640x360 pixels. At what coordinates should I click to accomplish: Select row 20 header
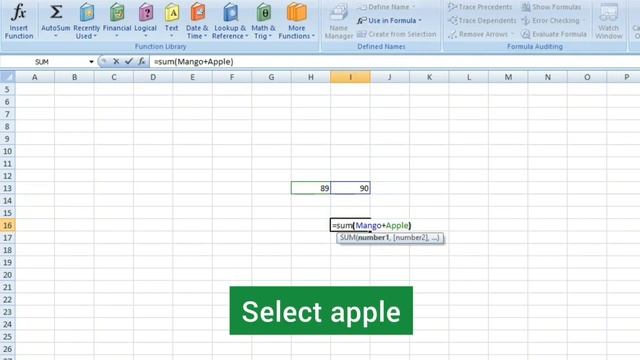tap(7, 275)
